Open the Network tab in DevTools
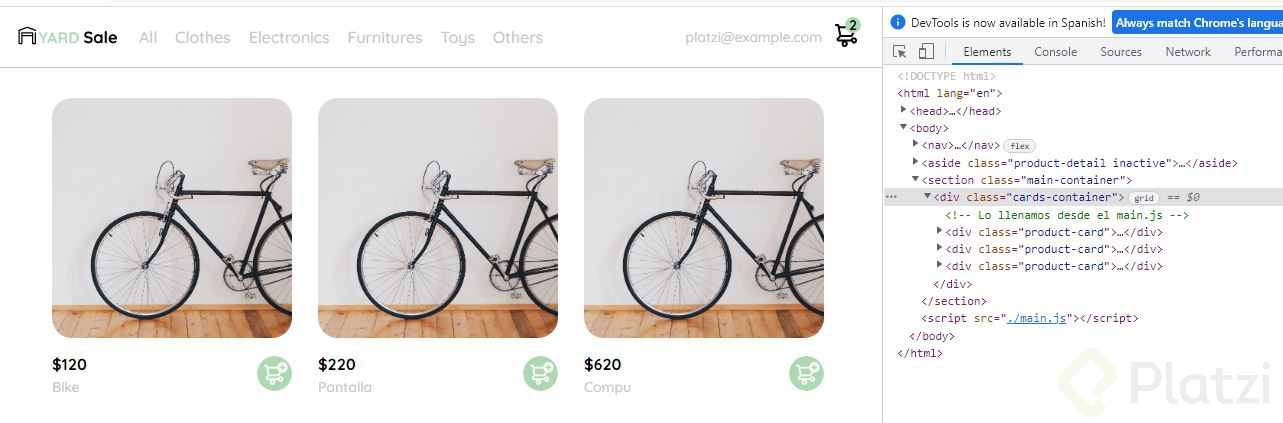Screen dimensions: 1283x423 [x=1187, y=52]
